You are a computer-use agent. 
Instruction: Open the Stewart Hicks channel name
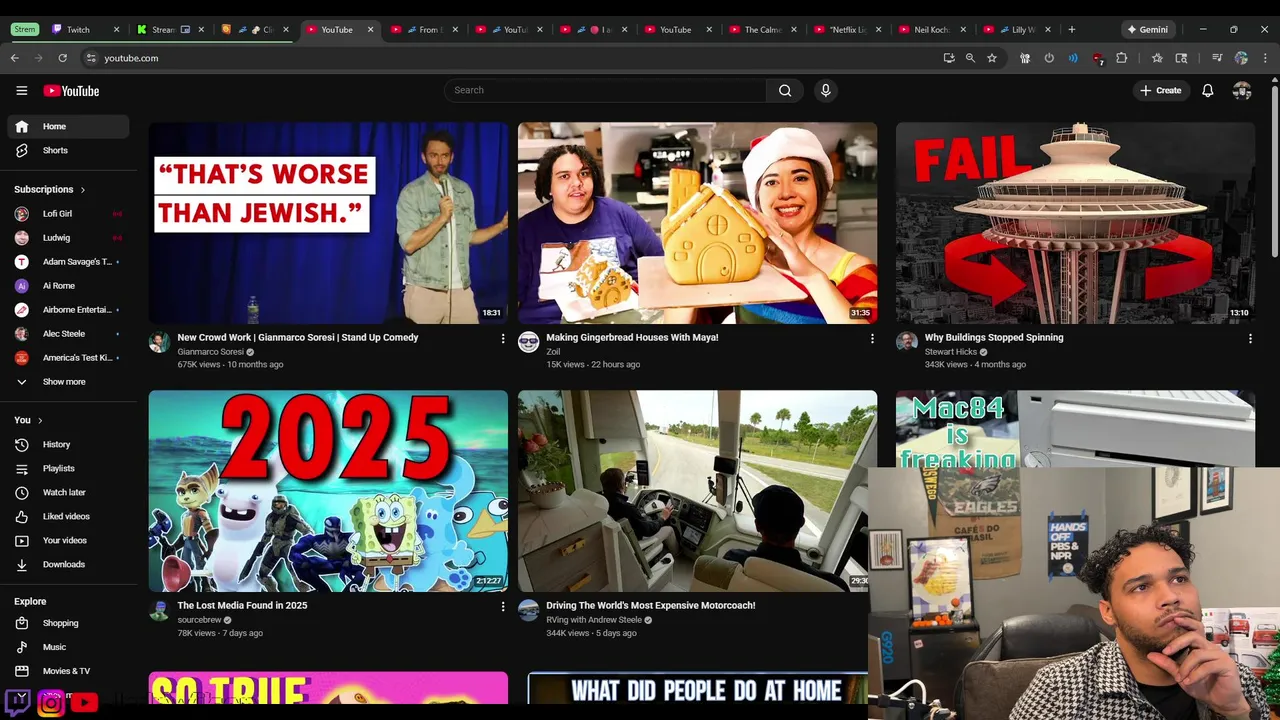click(x=951, y=352)
